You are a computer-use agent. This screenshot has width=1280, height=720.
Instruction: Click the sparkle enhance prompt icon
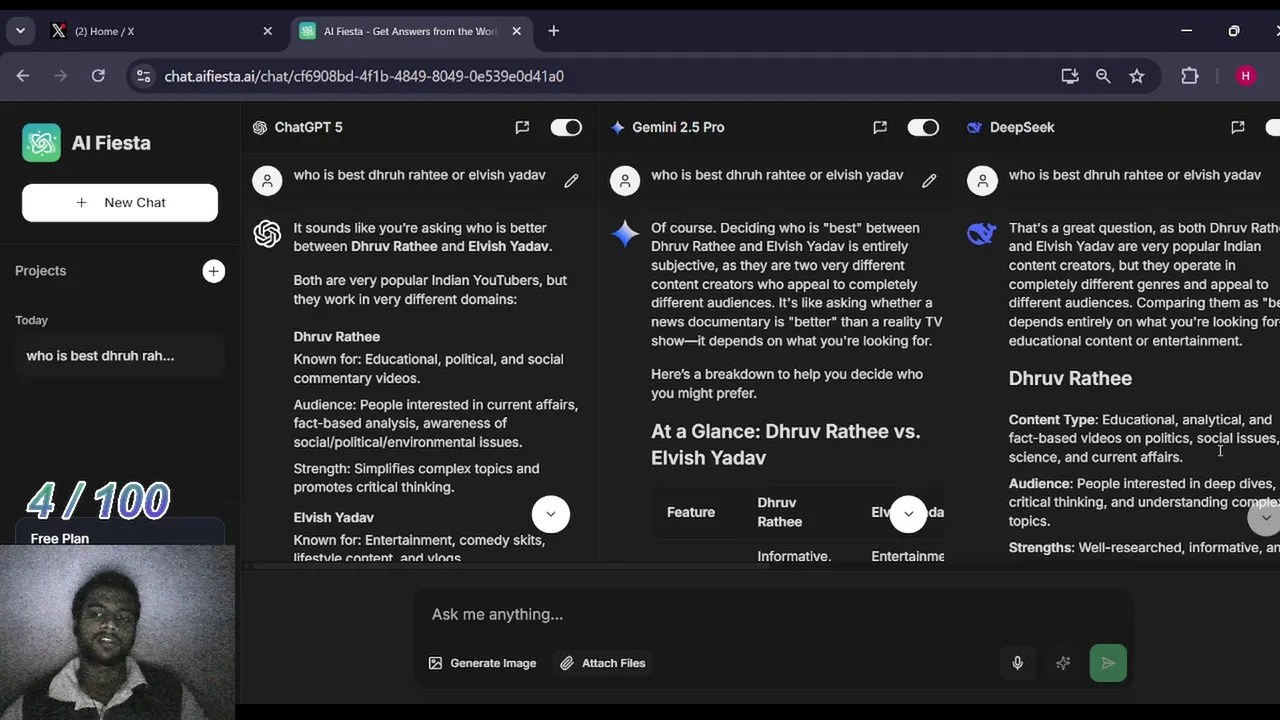click(1063, 663)
